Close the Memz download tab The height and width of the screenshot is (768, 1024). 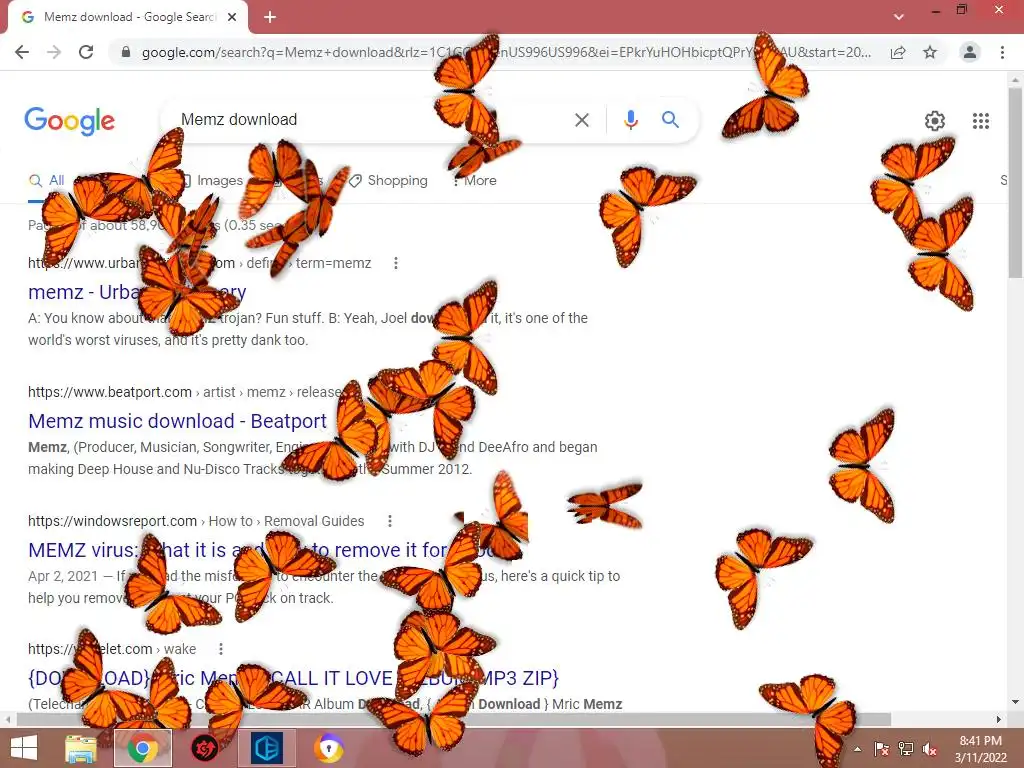232,17
